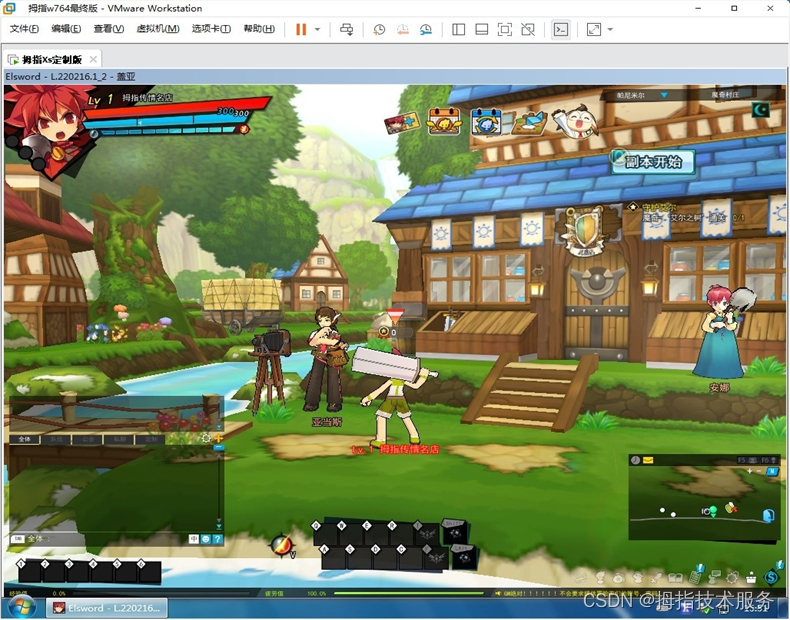The width and height of the screenshot is (790, 620).
Task: Click the shield weapon shop sign
Action: coord(584,232)
